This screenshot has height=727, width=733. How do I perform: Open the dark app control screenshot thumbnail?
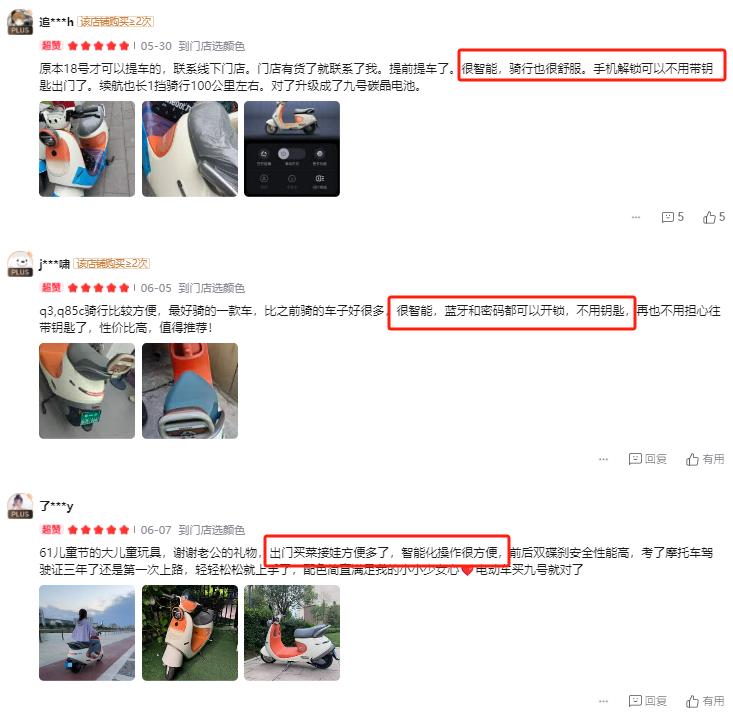point(292,149)
